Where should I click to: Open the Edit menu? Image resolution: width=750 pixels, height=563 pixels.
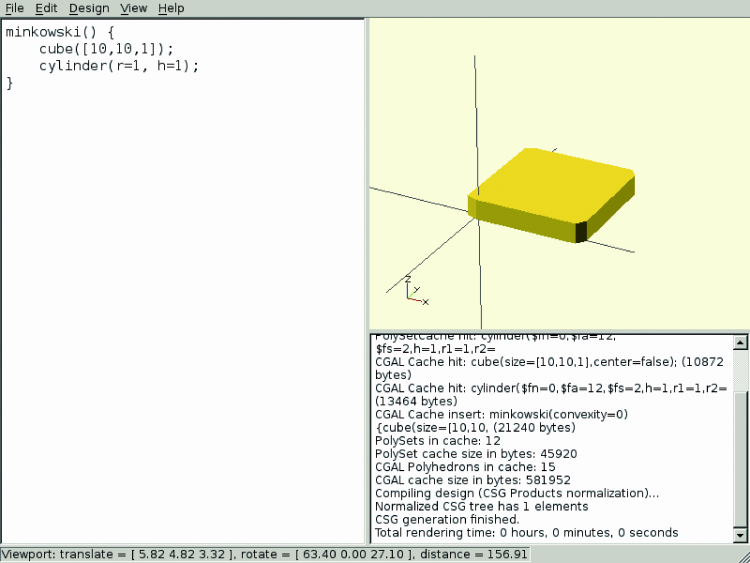46,8
